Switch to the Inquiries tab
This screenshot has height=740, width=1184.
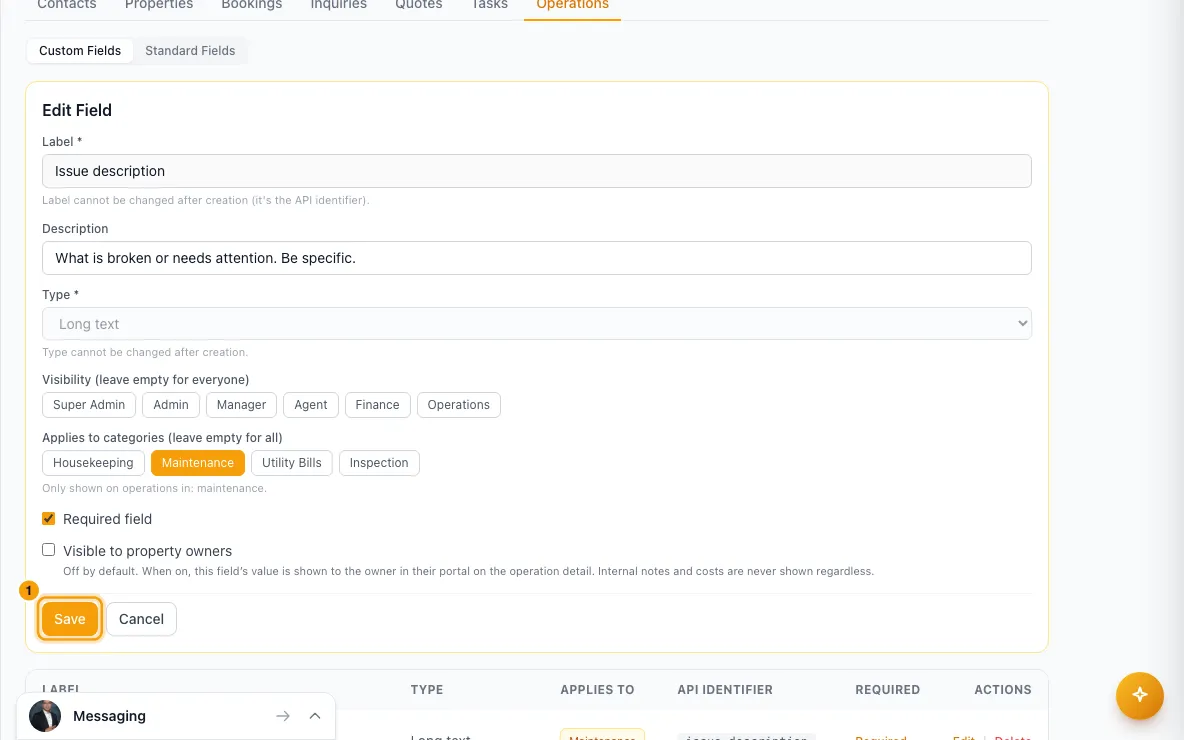338,5
